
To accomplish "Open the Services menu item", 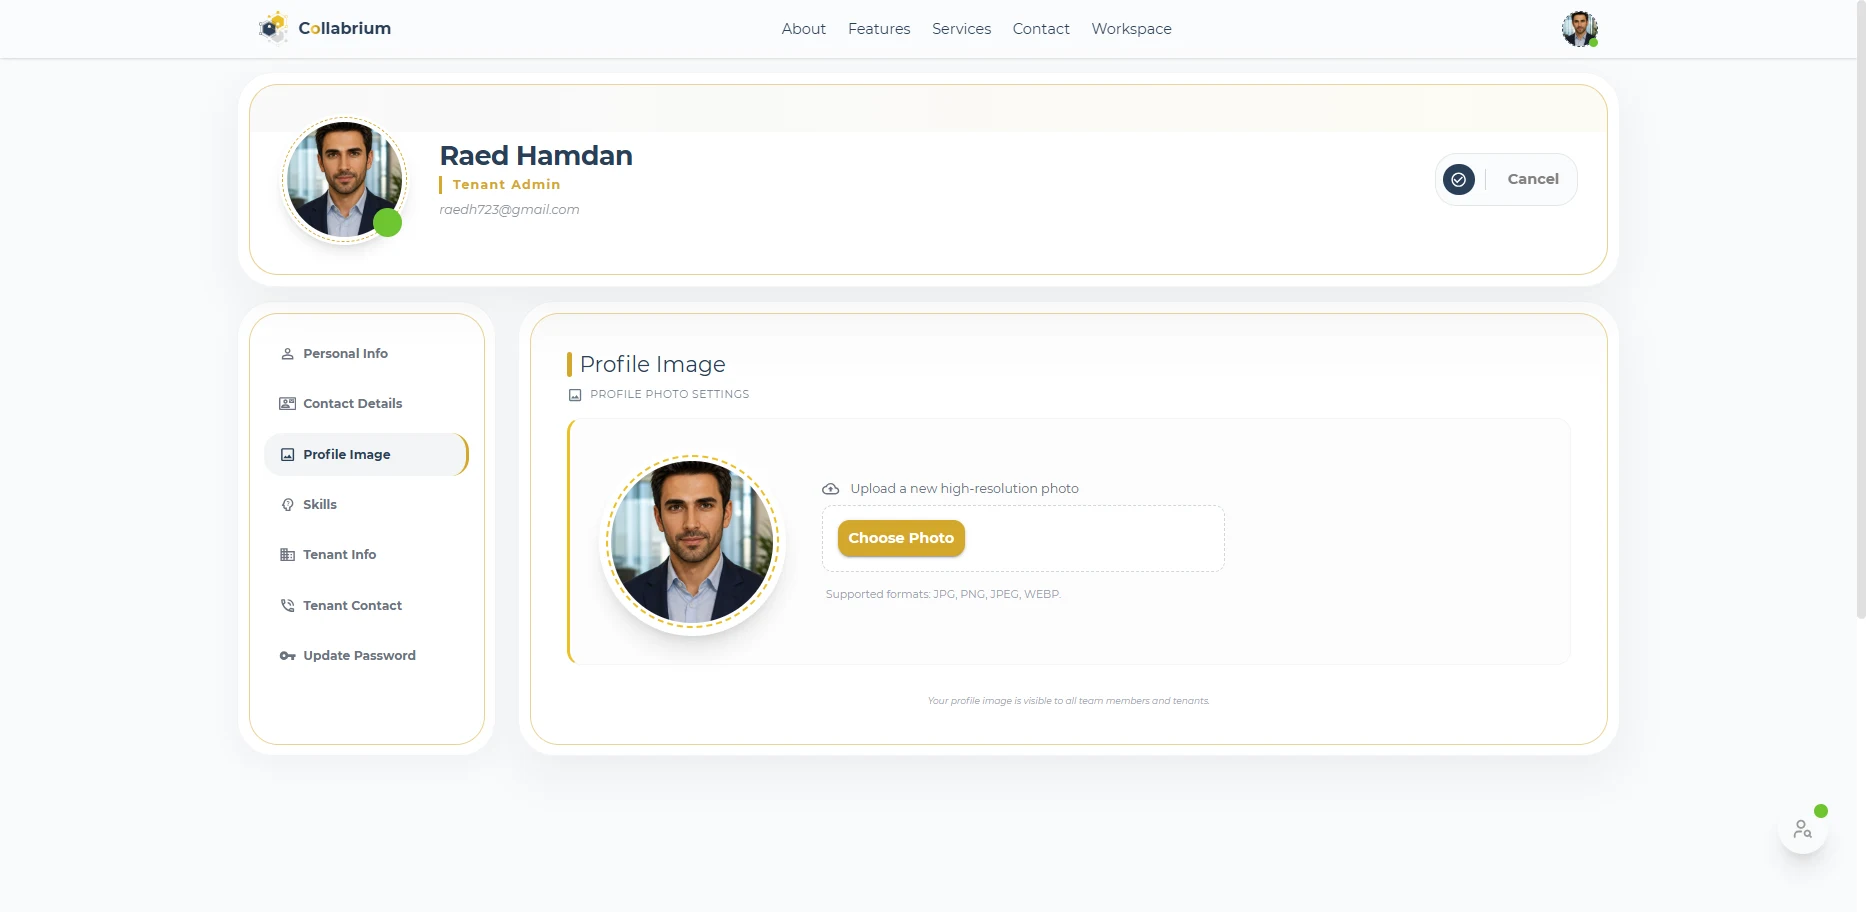I will 962,29.
